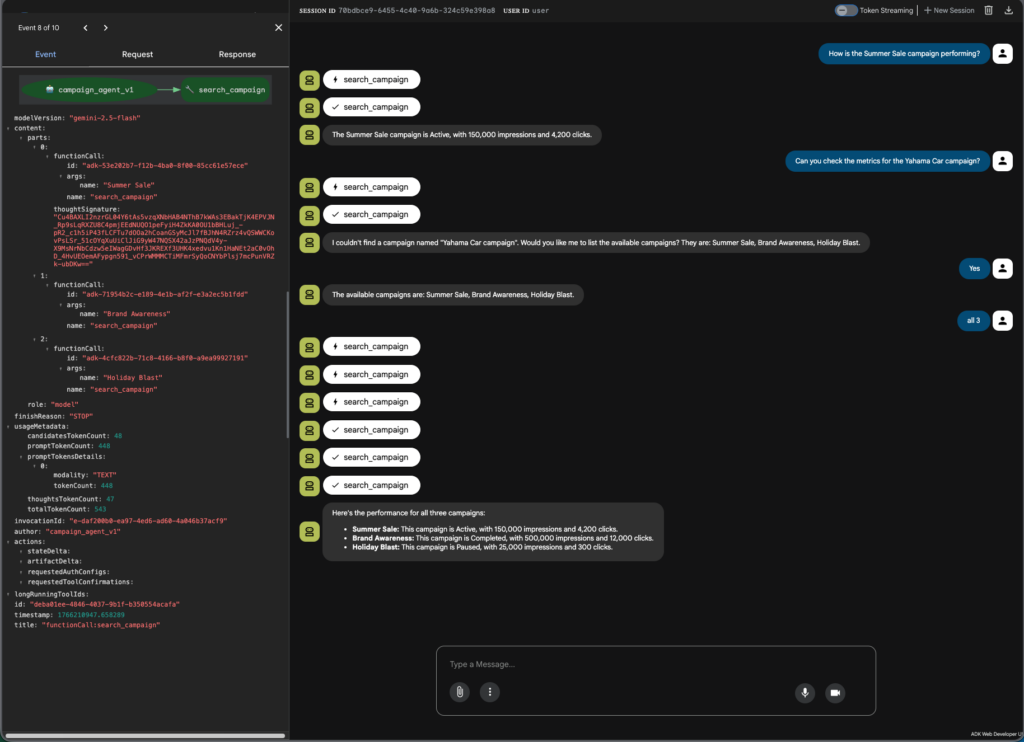Screen dimensions: 1024x742
Task: Open the three-dot more options menu
Action: [x=489, y=692]
